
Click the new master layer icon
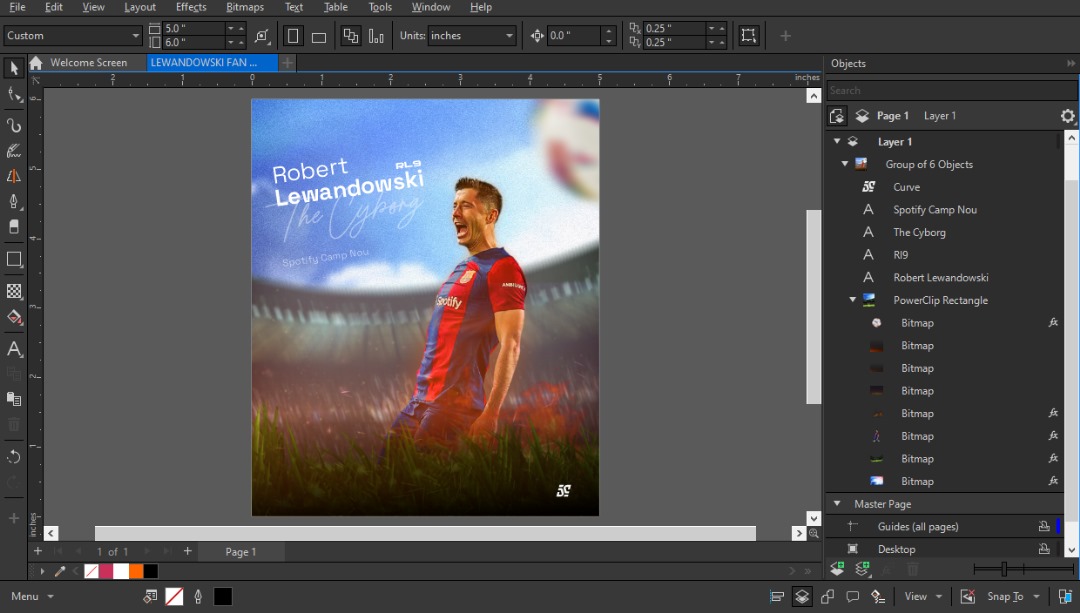(862, 569)
